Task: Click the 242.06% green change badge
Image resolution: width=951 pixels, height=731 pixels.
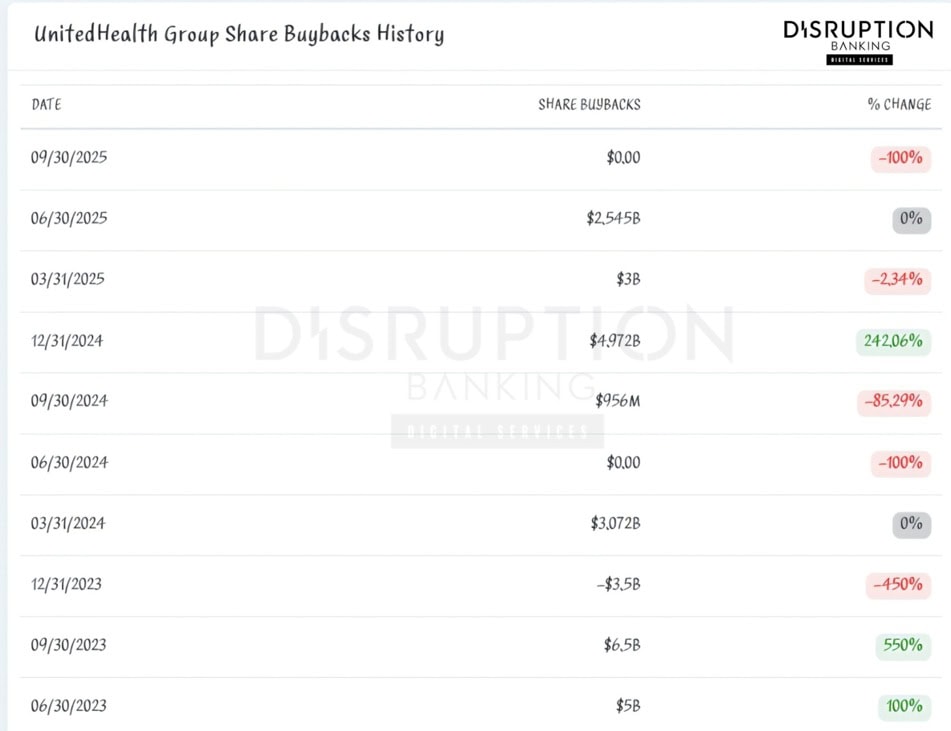Action: pyautogui.click(x=892, y=341)
